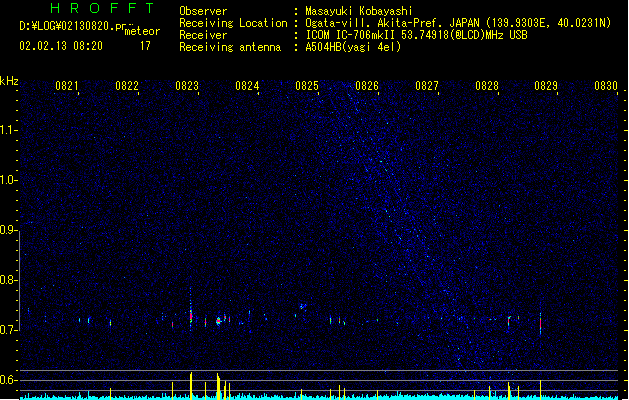Click the Receiving antenna label
Screen dimensions: 629x400
[230, 47]
